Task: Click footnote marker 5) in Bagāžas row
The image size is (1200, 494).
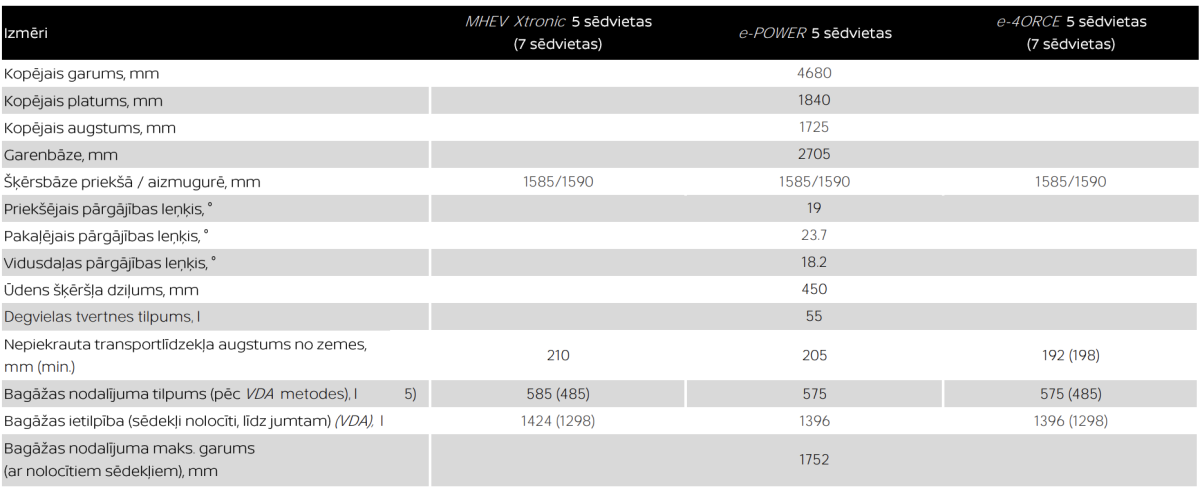Action: tap(410, 396)
